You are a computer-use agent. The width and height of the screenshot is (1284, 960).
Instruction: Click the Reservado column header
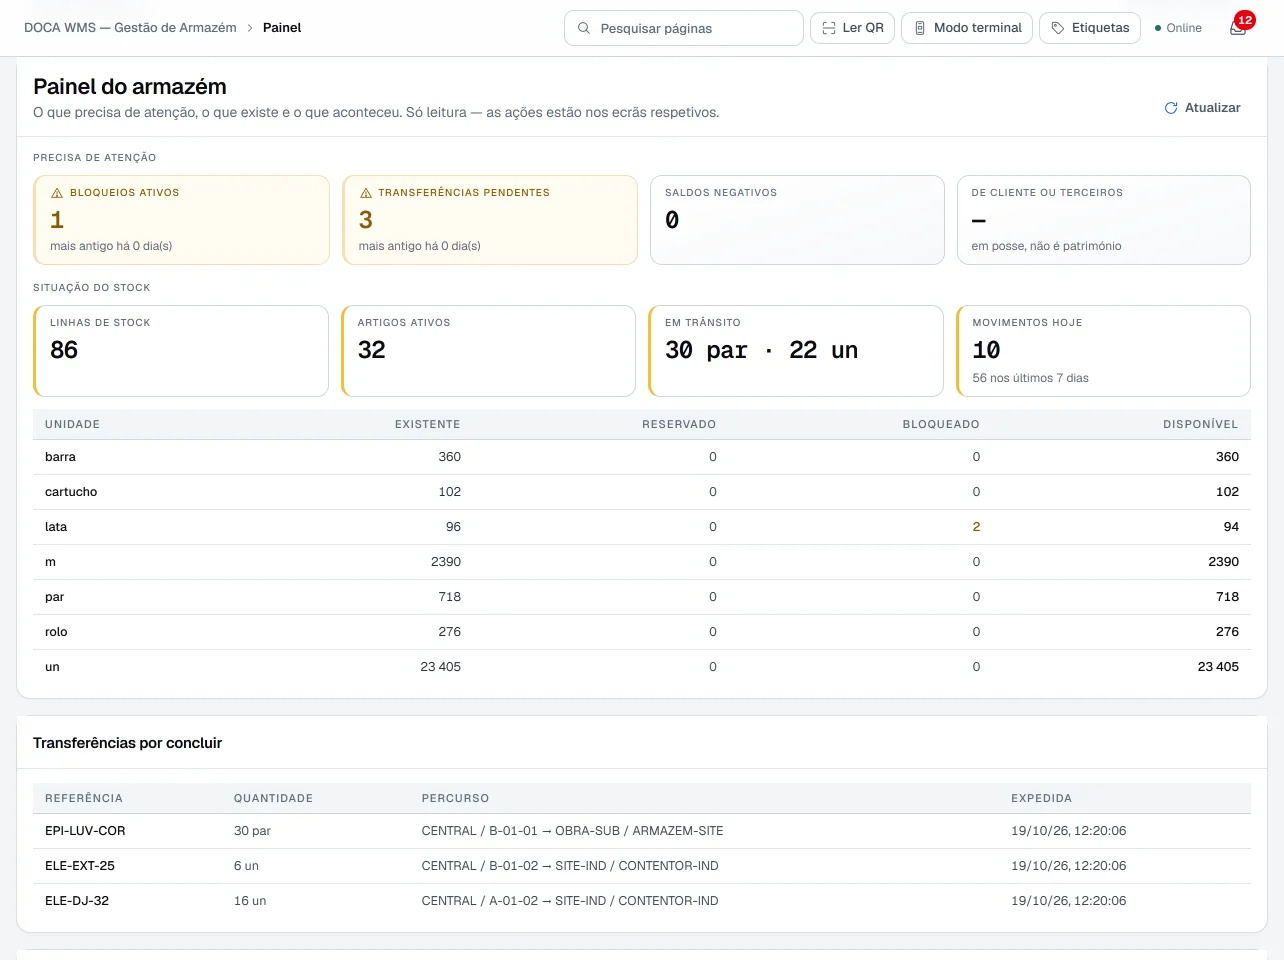[679, 424]
